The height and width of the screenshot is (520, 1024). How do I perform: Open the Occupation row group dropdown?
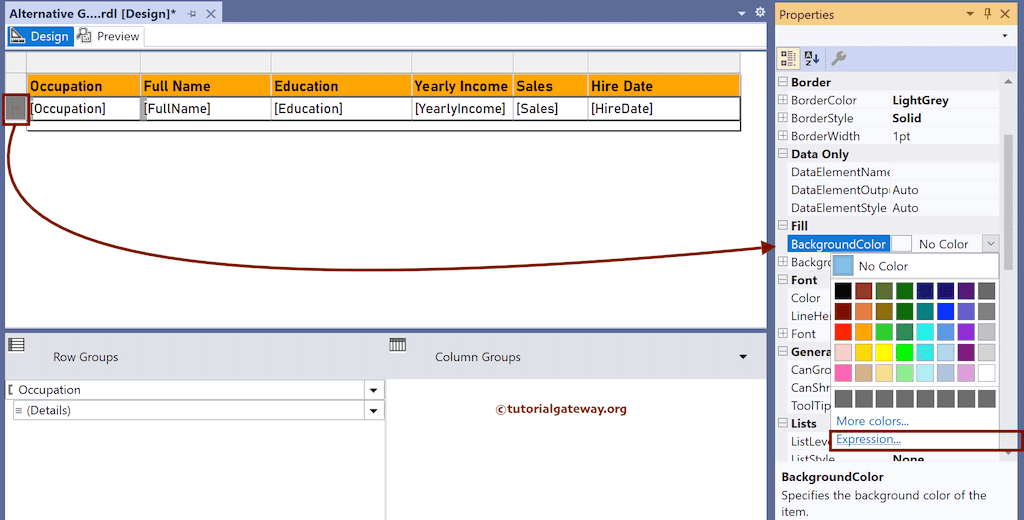[374, 390]
